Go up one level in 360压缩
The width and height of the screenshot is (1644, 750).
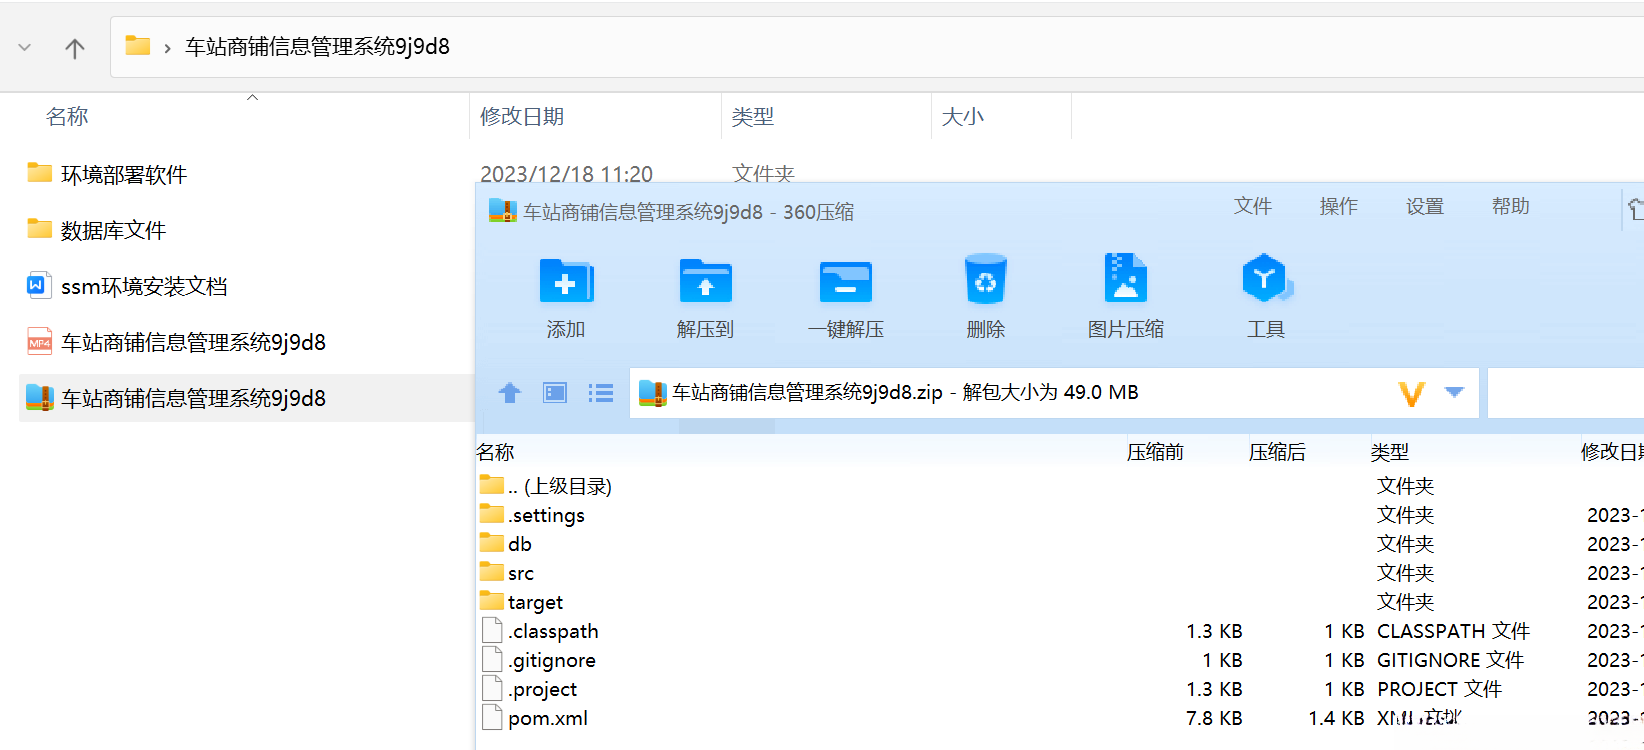pos(510,393)
